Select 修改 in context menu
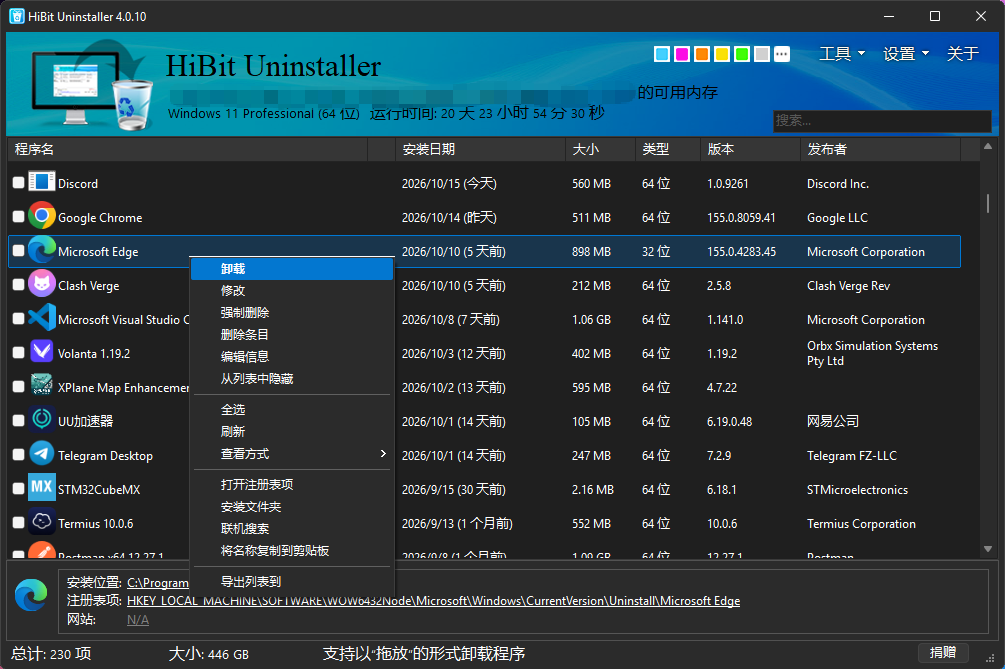Screen dimensions: 1005x669 [292, 291]
